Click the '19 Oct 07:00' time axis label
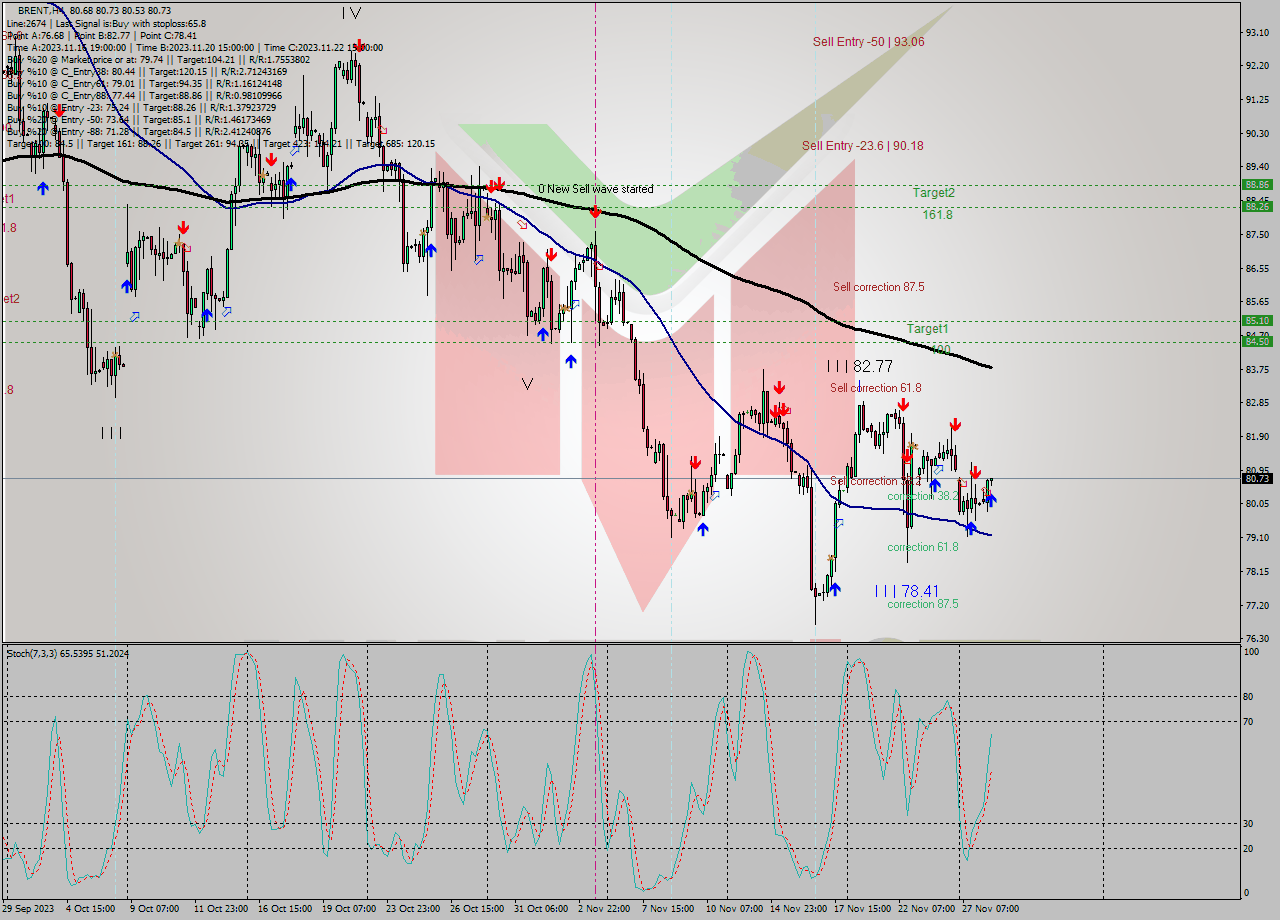Image resolution: width=1280 pixels, height=920 pixels. click(x=349, y=909)
